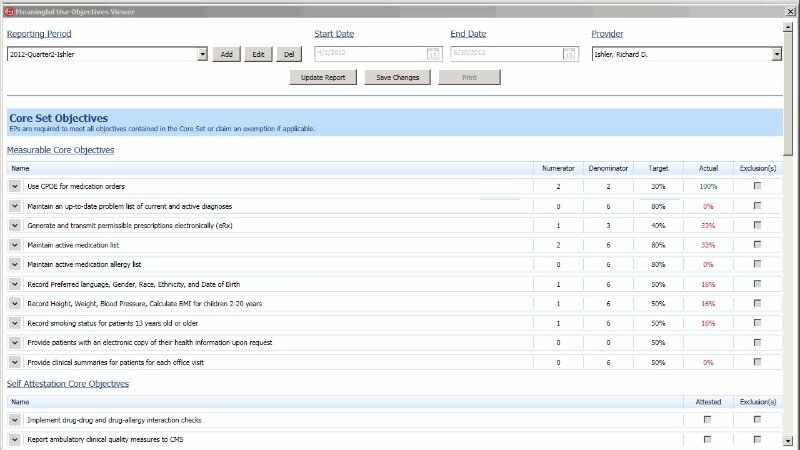Tick Attested for drug-drug interaction checks

(708, 420)
